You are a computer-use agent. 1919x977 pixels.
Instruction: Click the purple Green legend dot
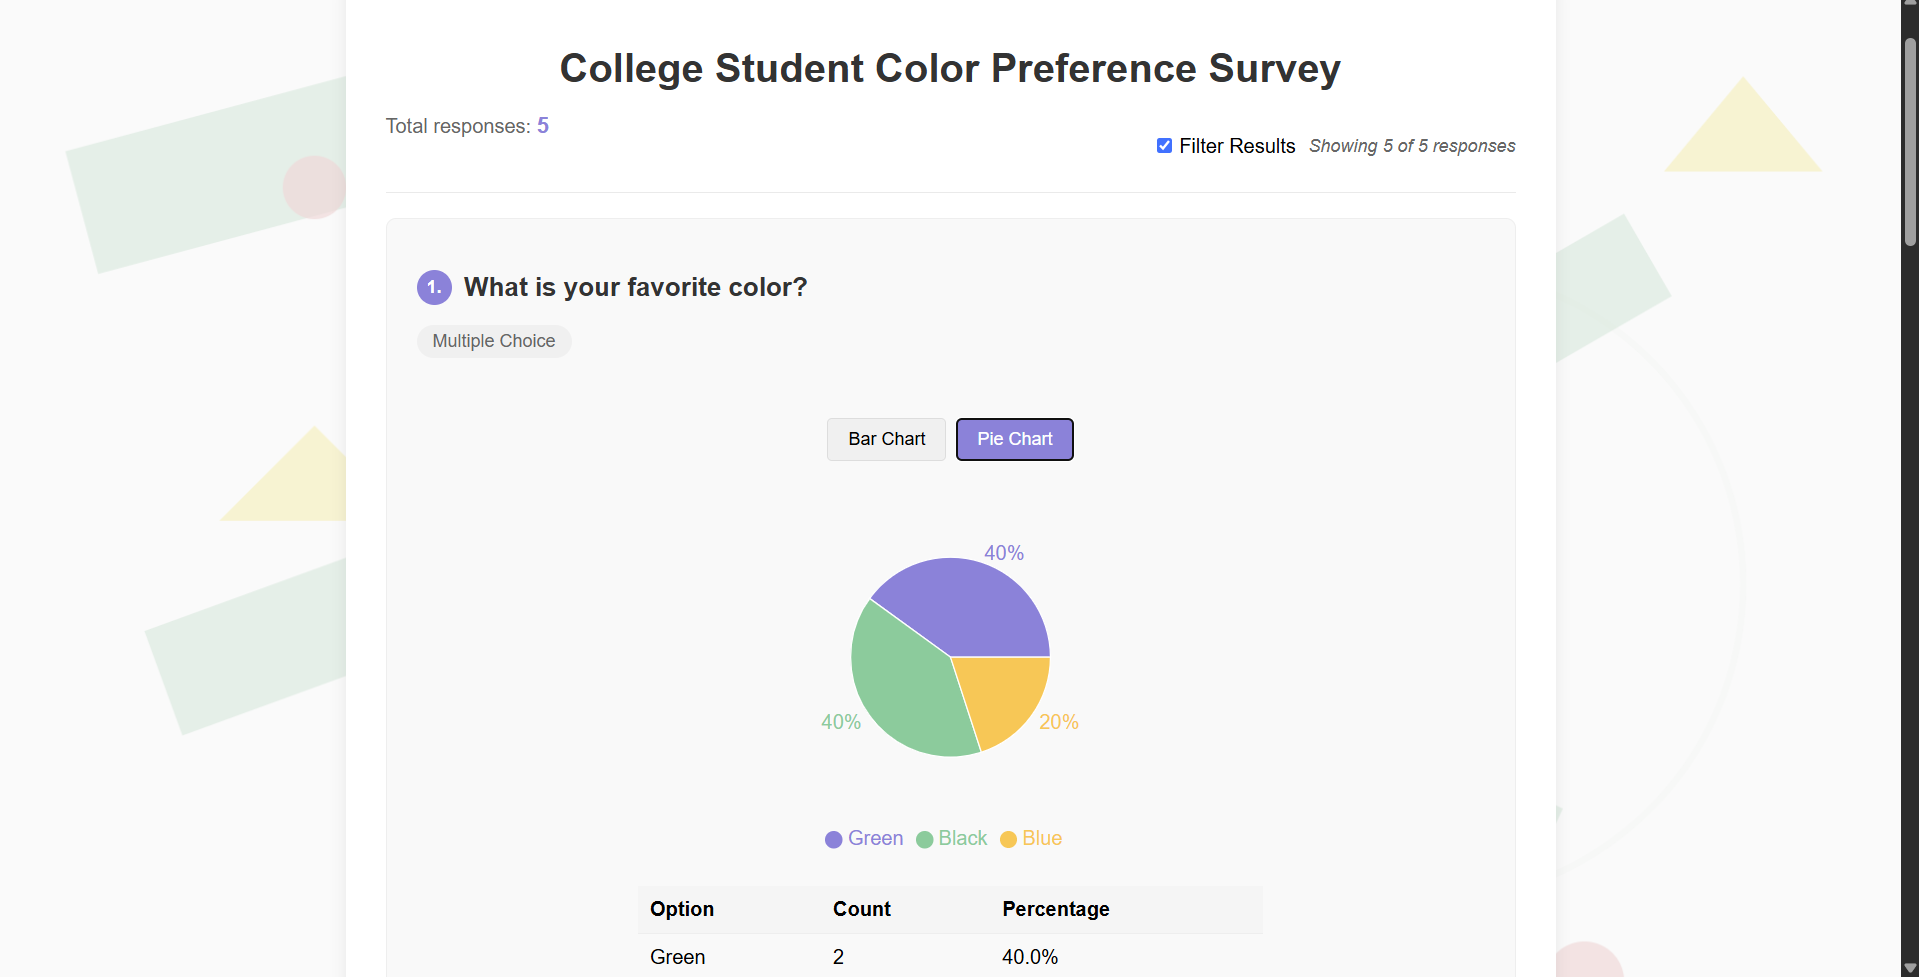[834, 839]
